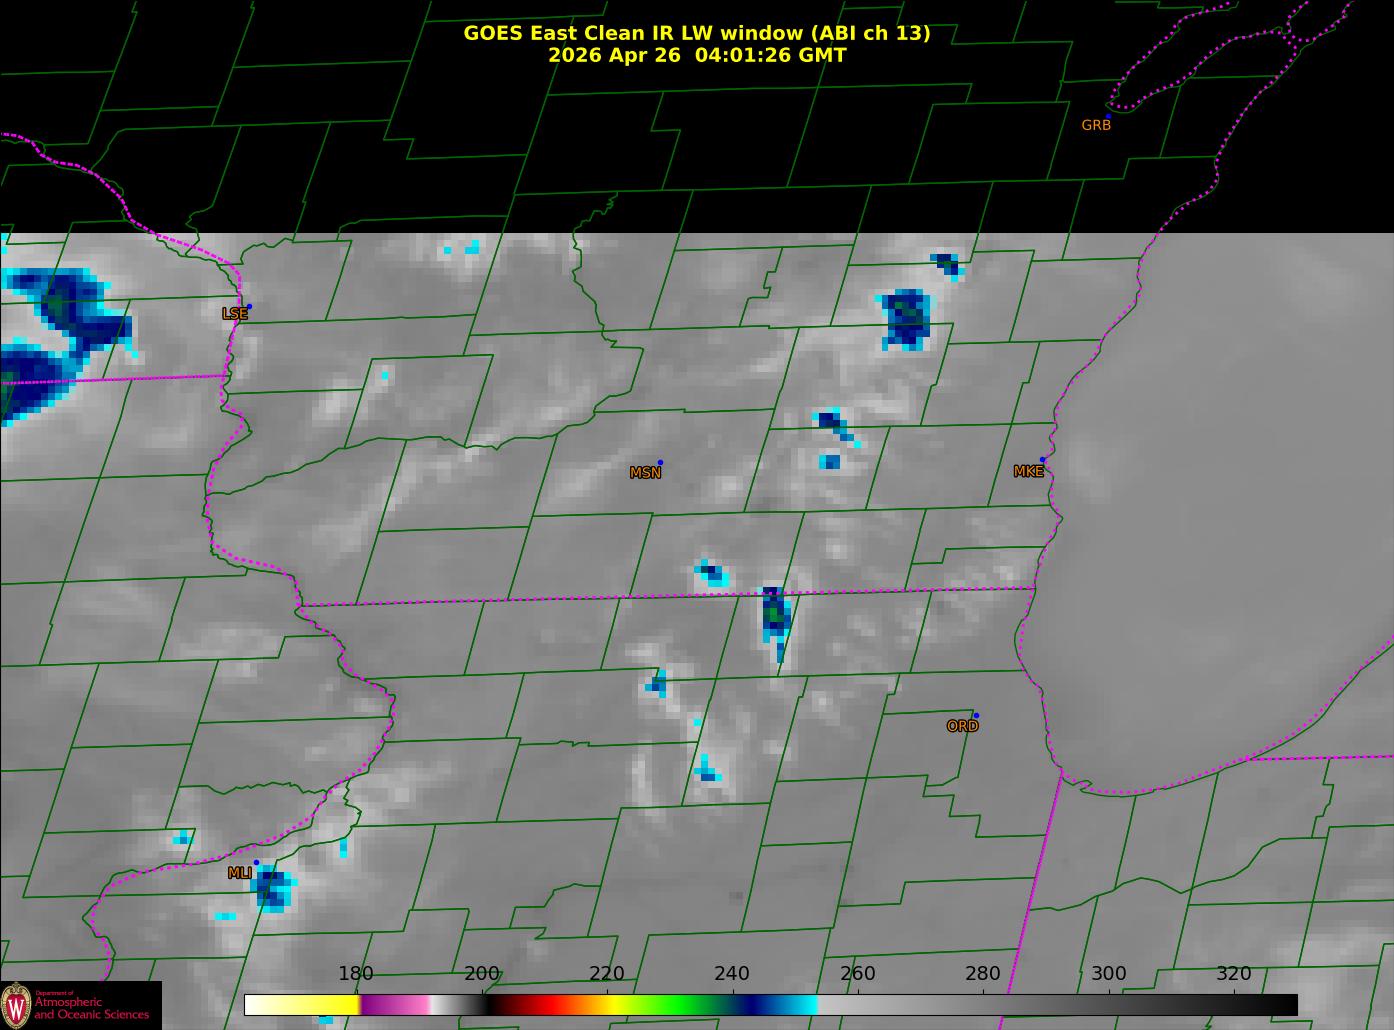Image resolution: width=1394 pixels, height=1030 pixels.
Task: Click the LSE station marker label
Action: (234, 313)
